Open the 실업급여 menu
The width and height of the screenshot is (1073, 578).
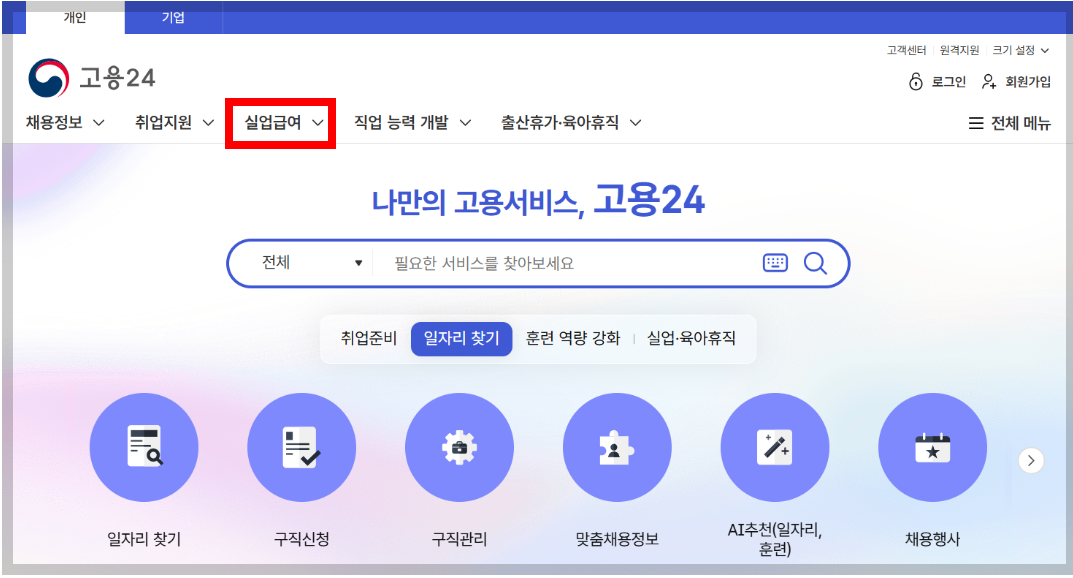[x=280, y=122]
